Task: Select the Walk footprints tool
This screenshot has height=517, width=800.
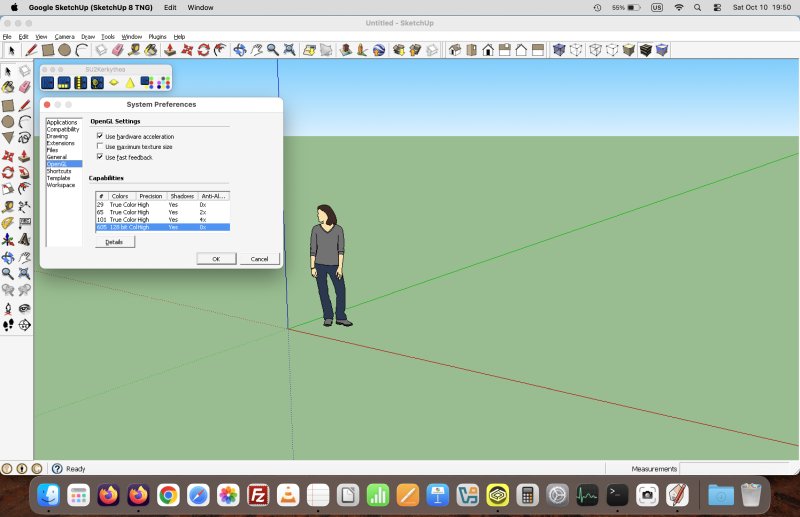Action: pos(8,325)
